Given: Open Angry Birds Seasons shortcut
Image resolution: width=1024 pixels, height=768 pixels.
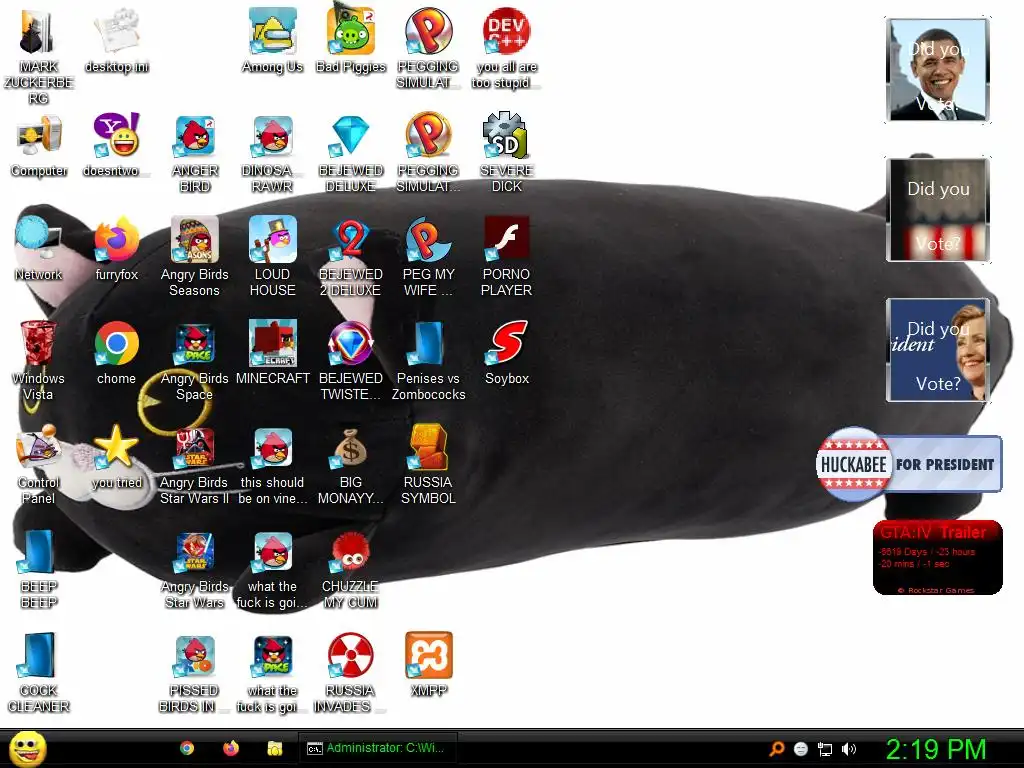Looking at the screenshot, I should point(195,239).
